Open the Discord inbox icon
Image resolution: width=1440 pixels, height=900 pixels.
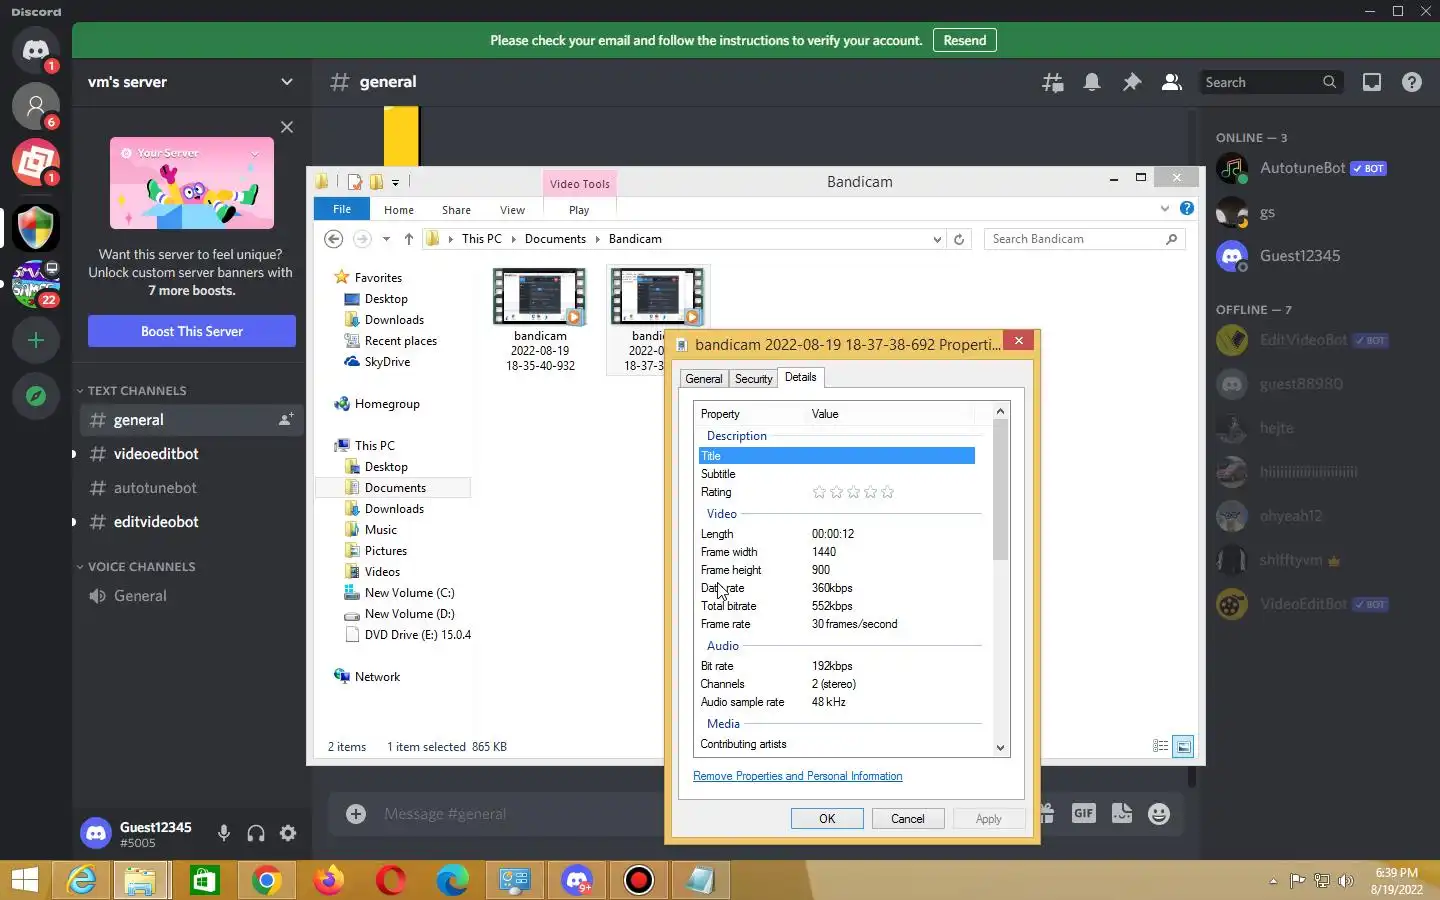coord(1372,83)
